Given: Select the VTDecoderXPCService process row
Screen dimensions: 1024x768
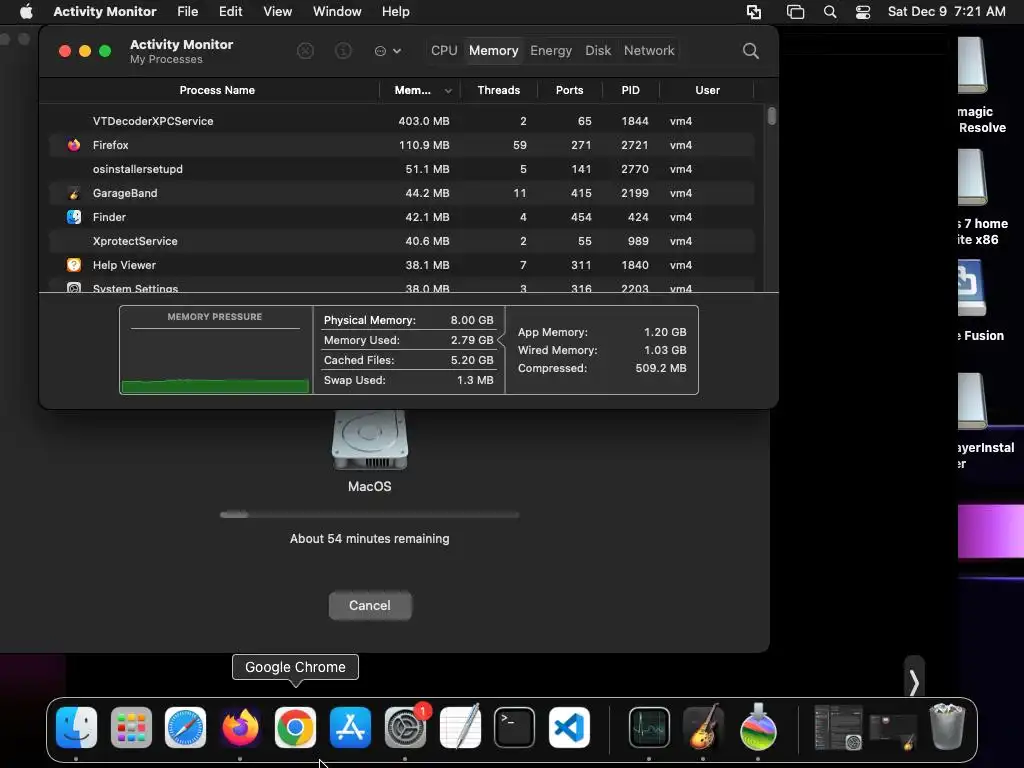Looking at the screenshot, I should (x=402, y=121).
